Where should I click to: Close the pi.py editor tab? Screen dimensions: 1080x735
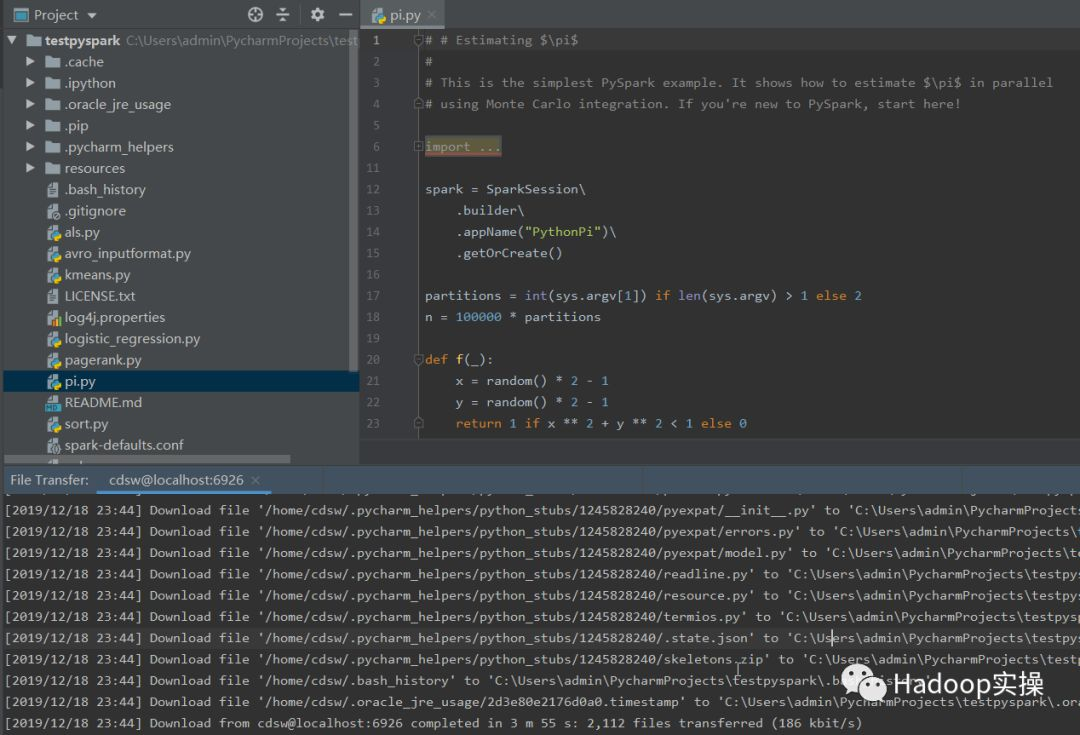coord(433,16)
